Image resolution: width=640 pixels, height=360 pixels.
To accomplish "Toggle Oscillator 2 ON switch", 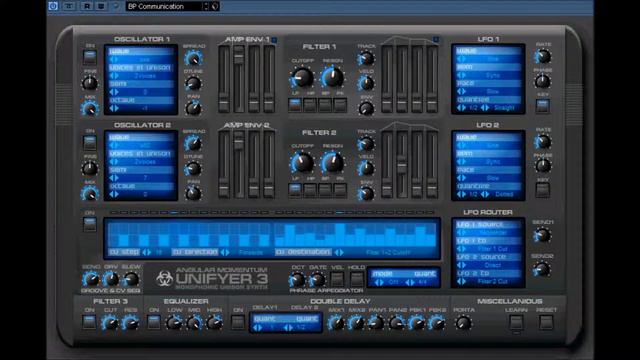I will coord(90,143).
